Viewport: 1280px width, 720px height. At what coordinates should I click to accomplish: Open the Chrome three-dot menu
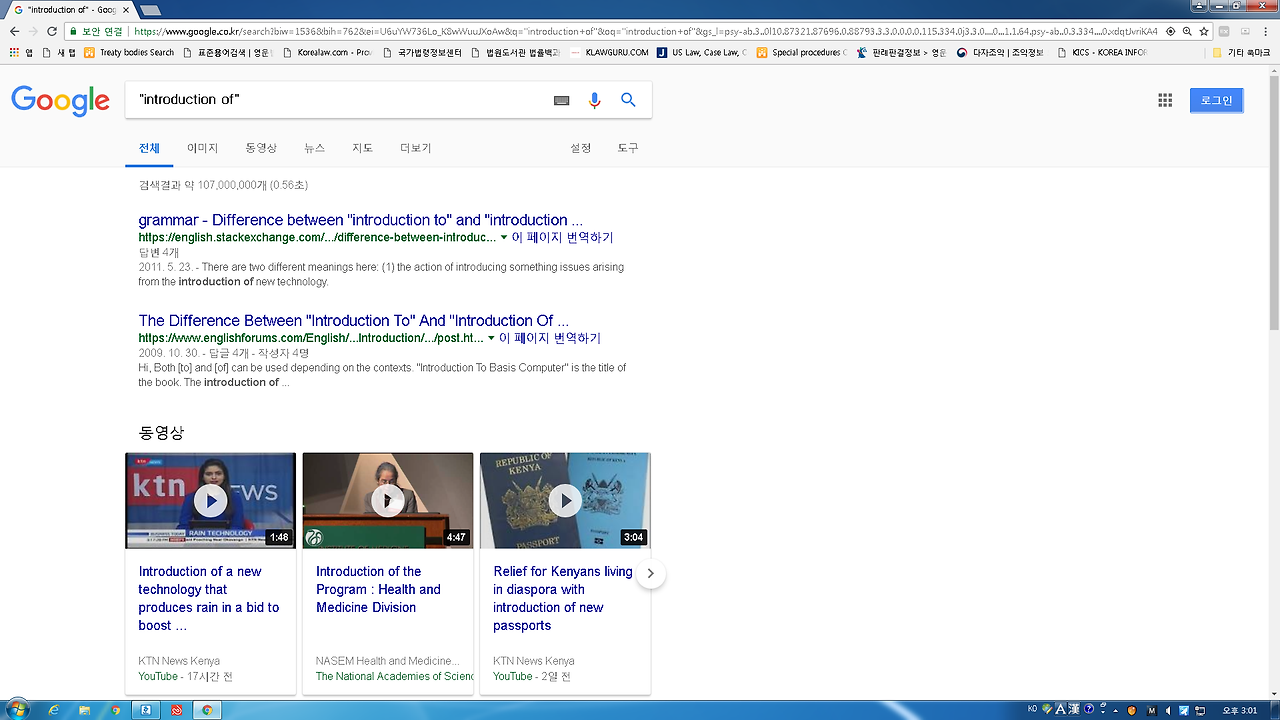pos(1267,31)
